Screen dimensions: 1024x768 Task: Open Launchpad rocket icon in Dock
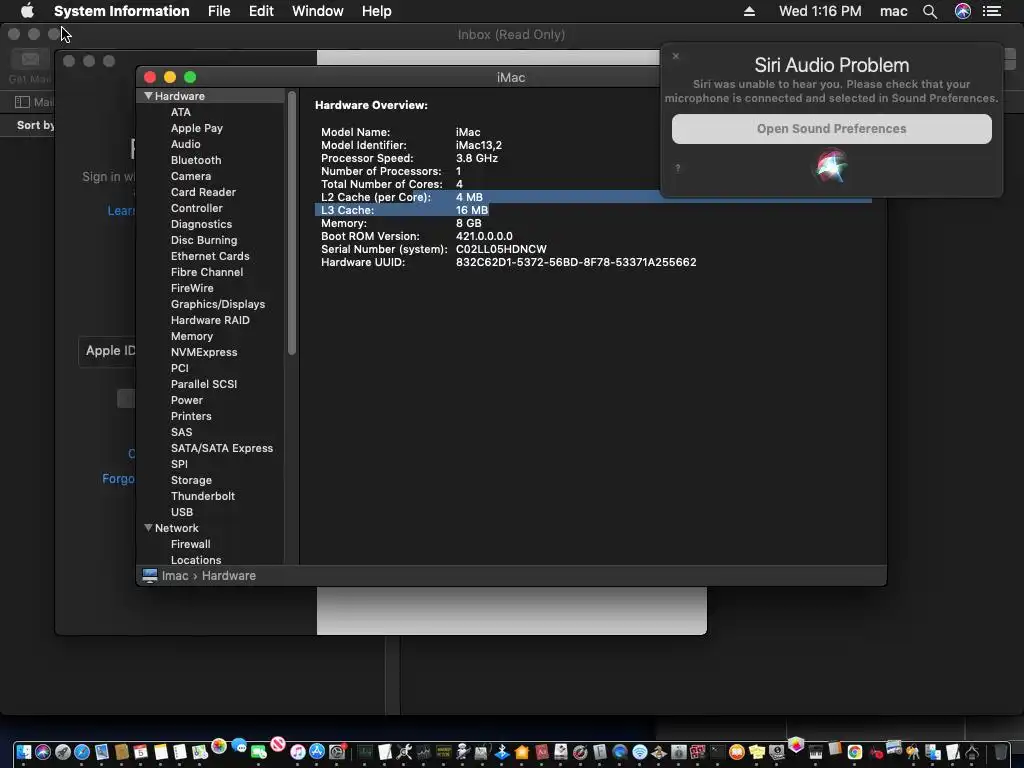63,752
